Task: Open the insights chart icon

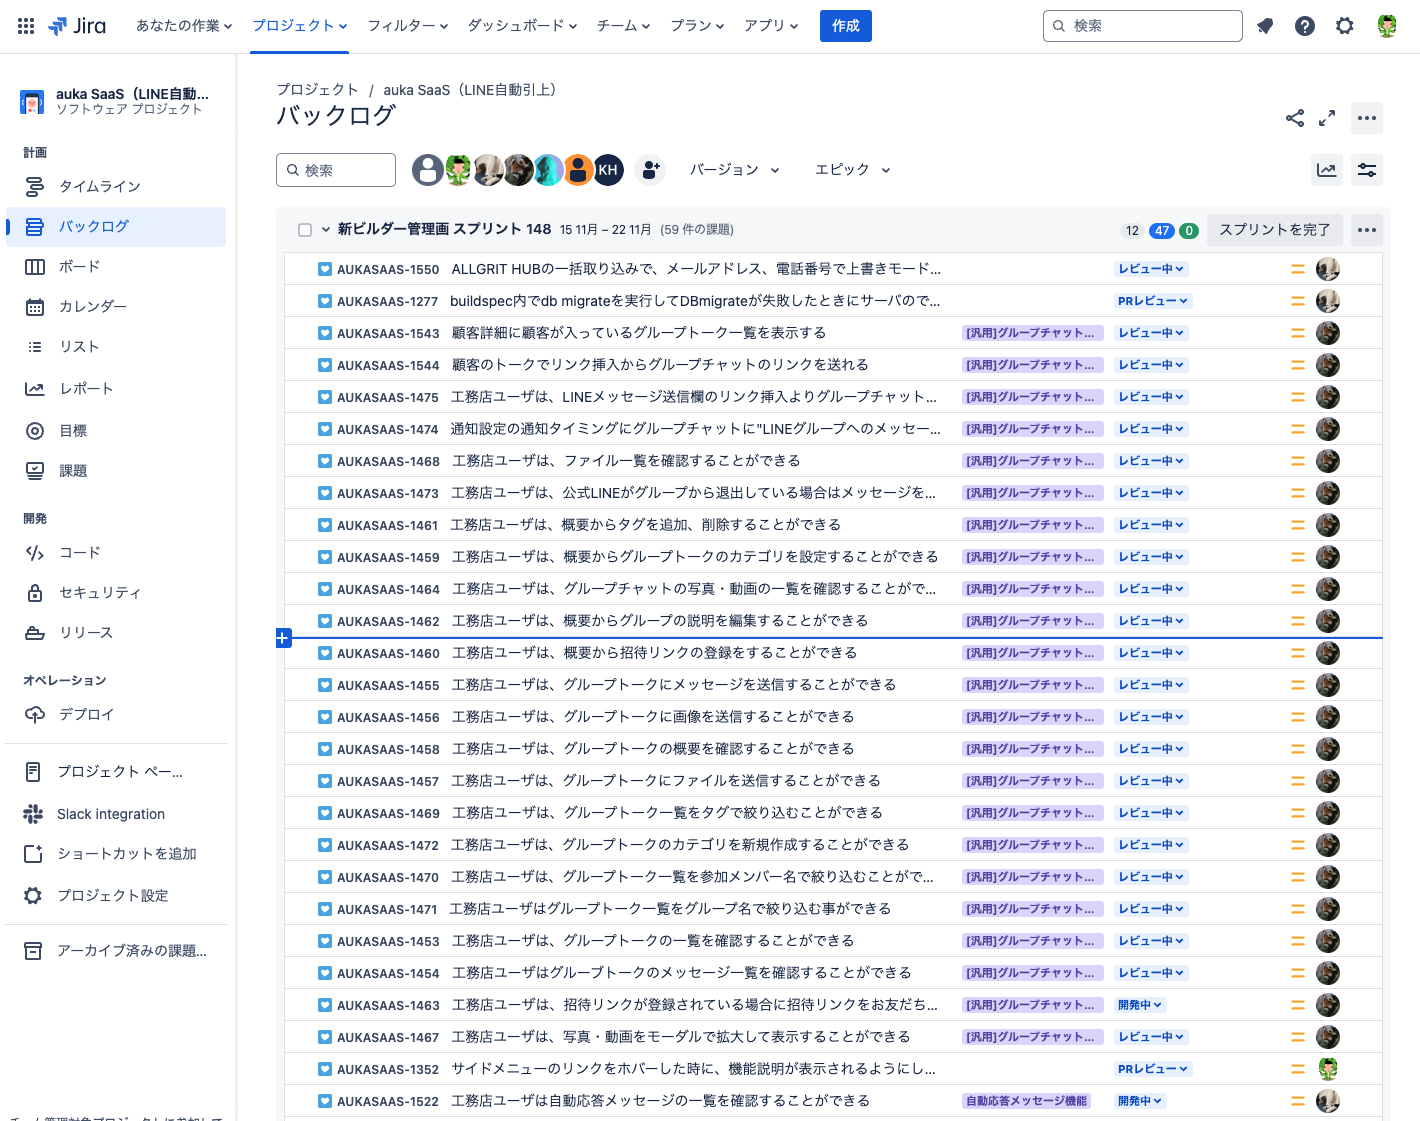Action: 1327,170
